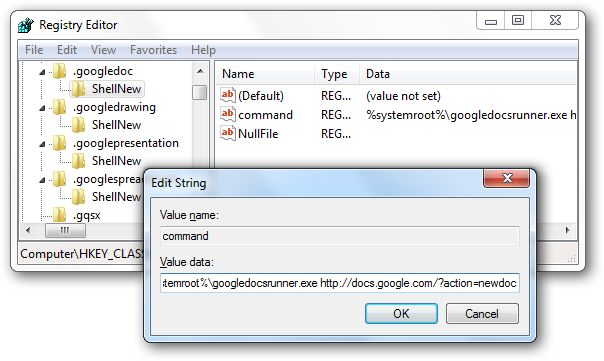Select ShellNew label under .googledoc
This screenshot has width=604, height=361.
(116, 89)
